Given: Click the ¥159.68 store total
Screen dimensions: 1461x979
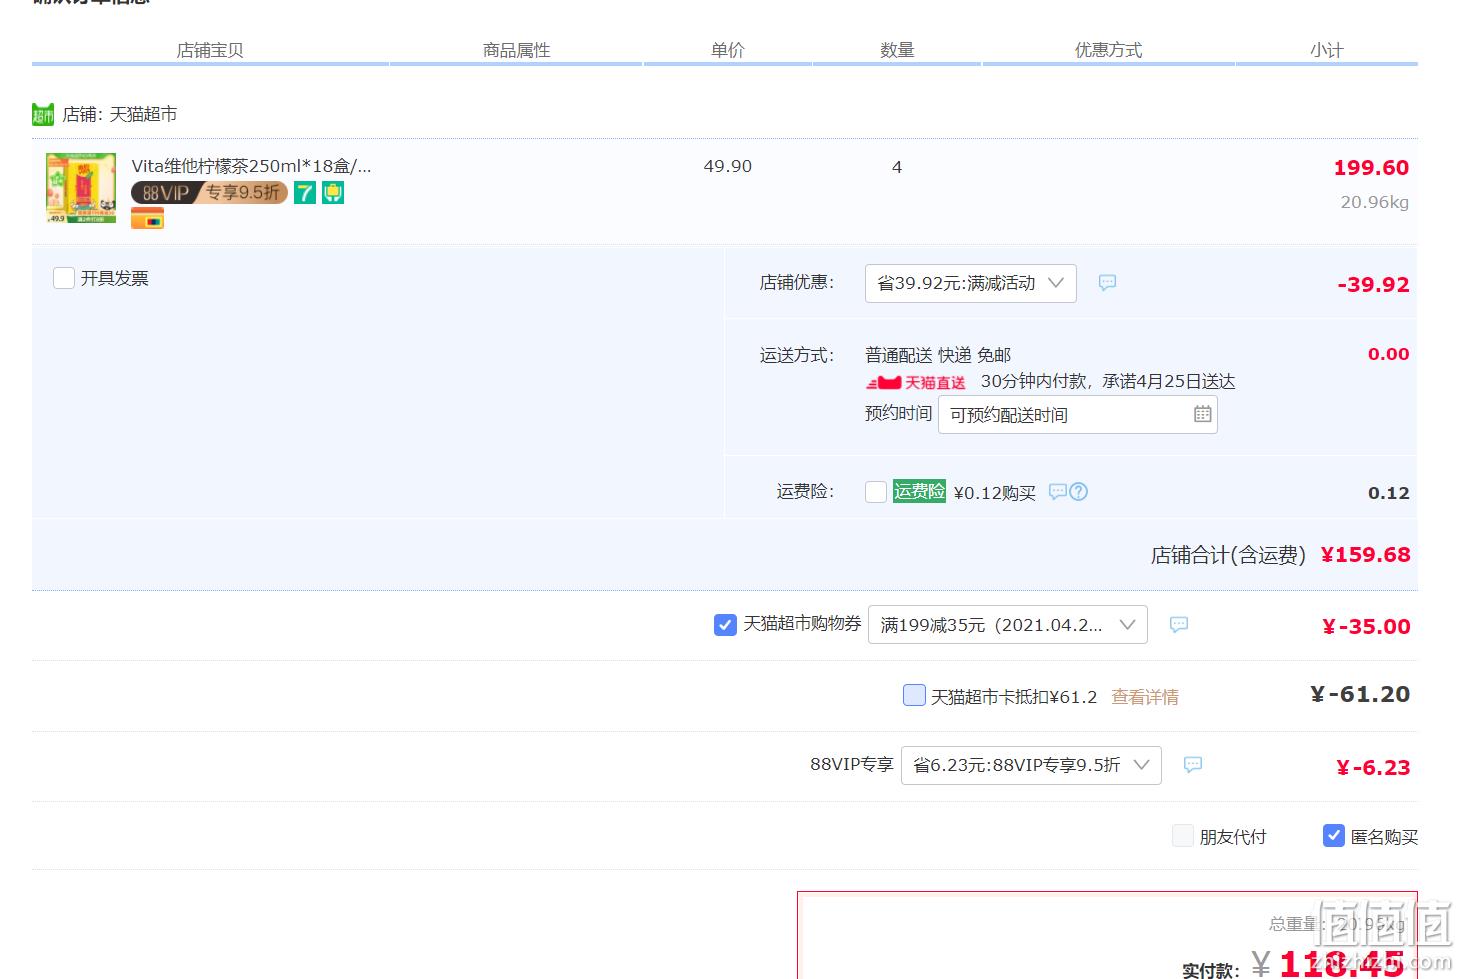Looking at the screenshot, I should pyautogui.click(x=1365, y=555).
